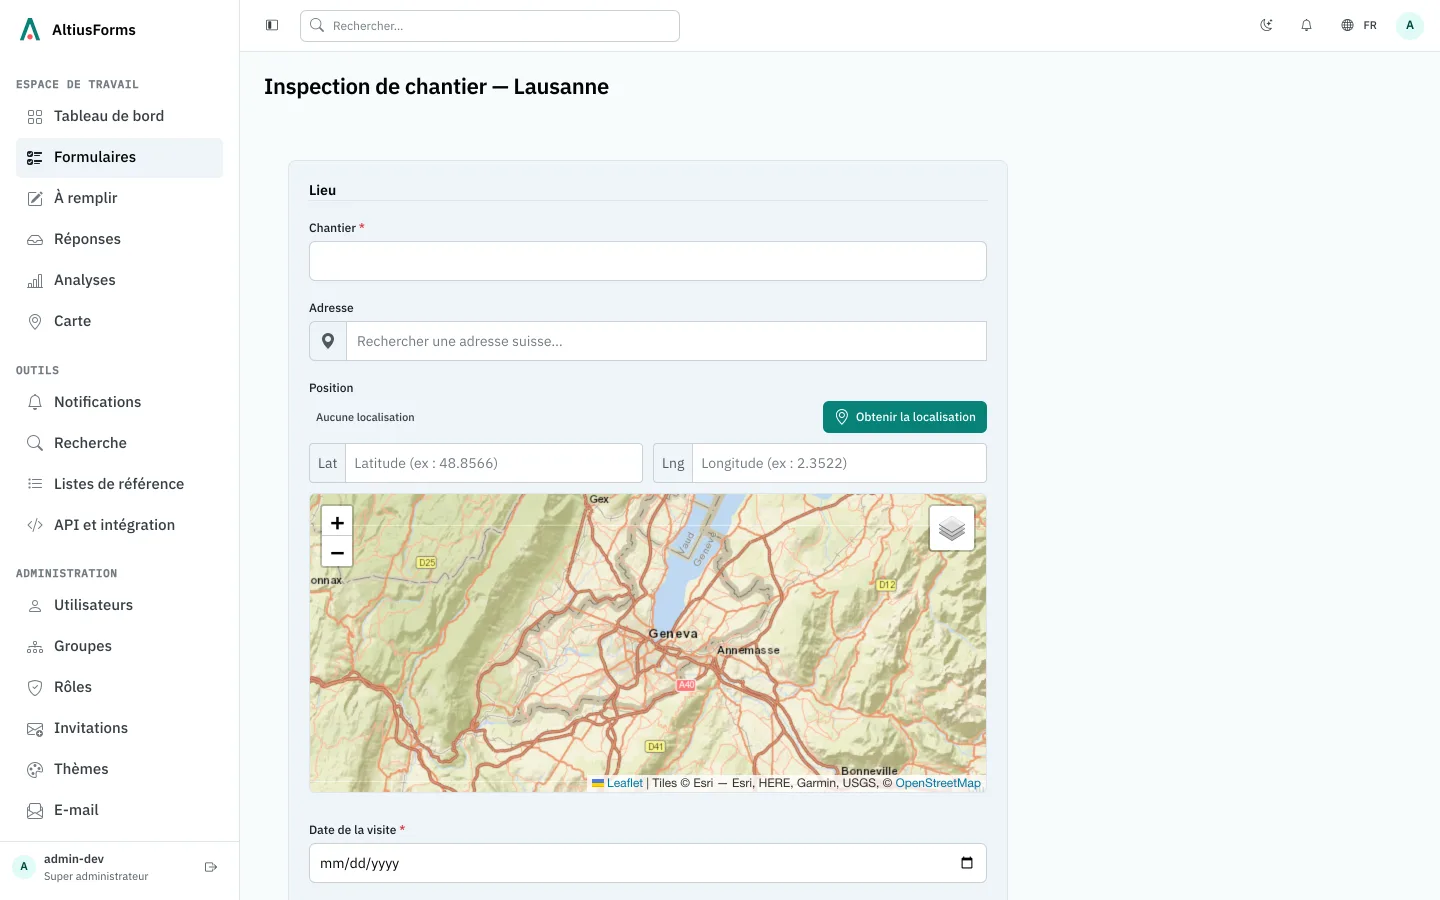Open Utilisateurs administration page
Image resolution: width=1440 pixels, height=900 pixels.
pyautogui.click(x=119, y=605)
